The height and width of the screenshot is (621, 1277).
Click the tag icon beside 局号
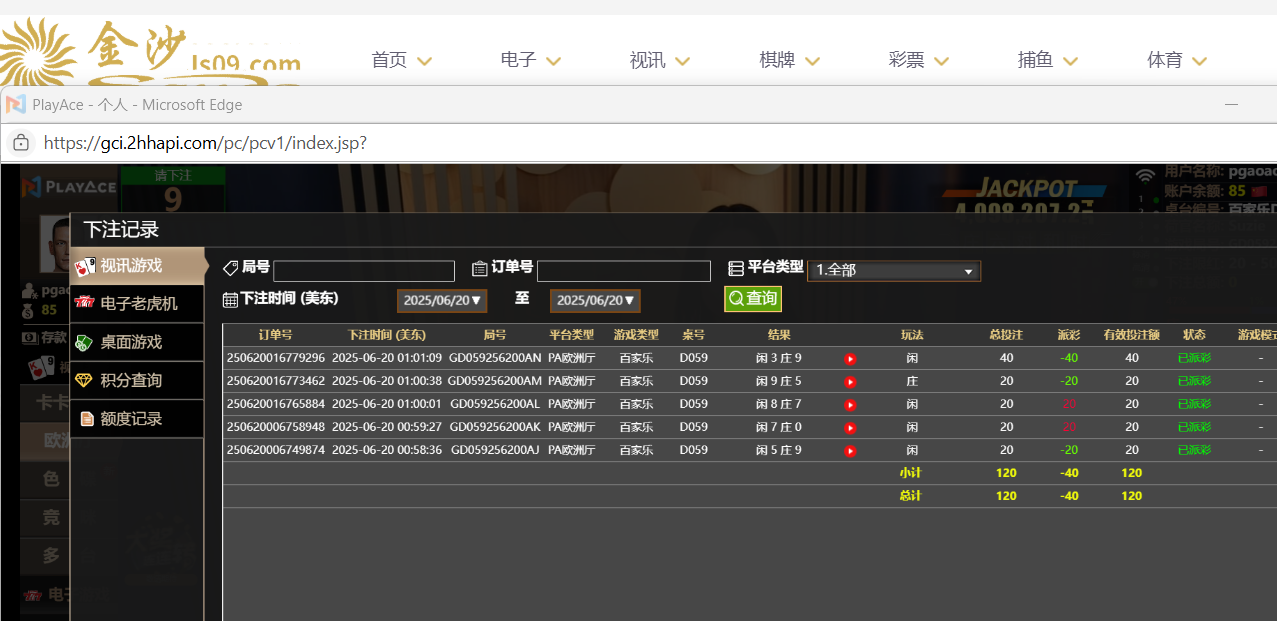[x=230, y=268]
